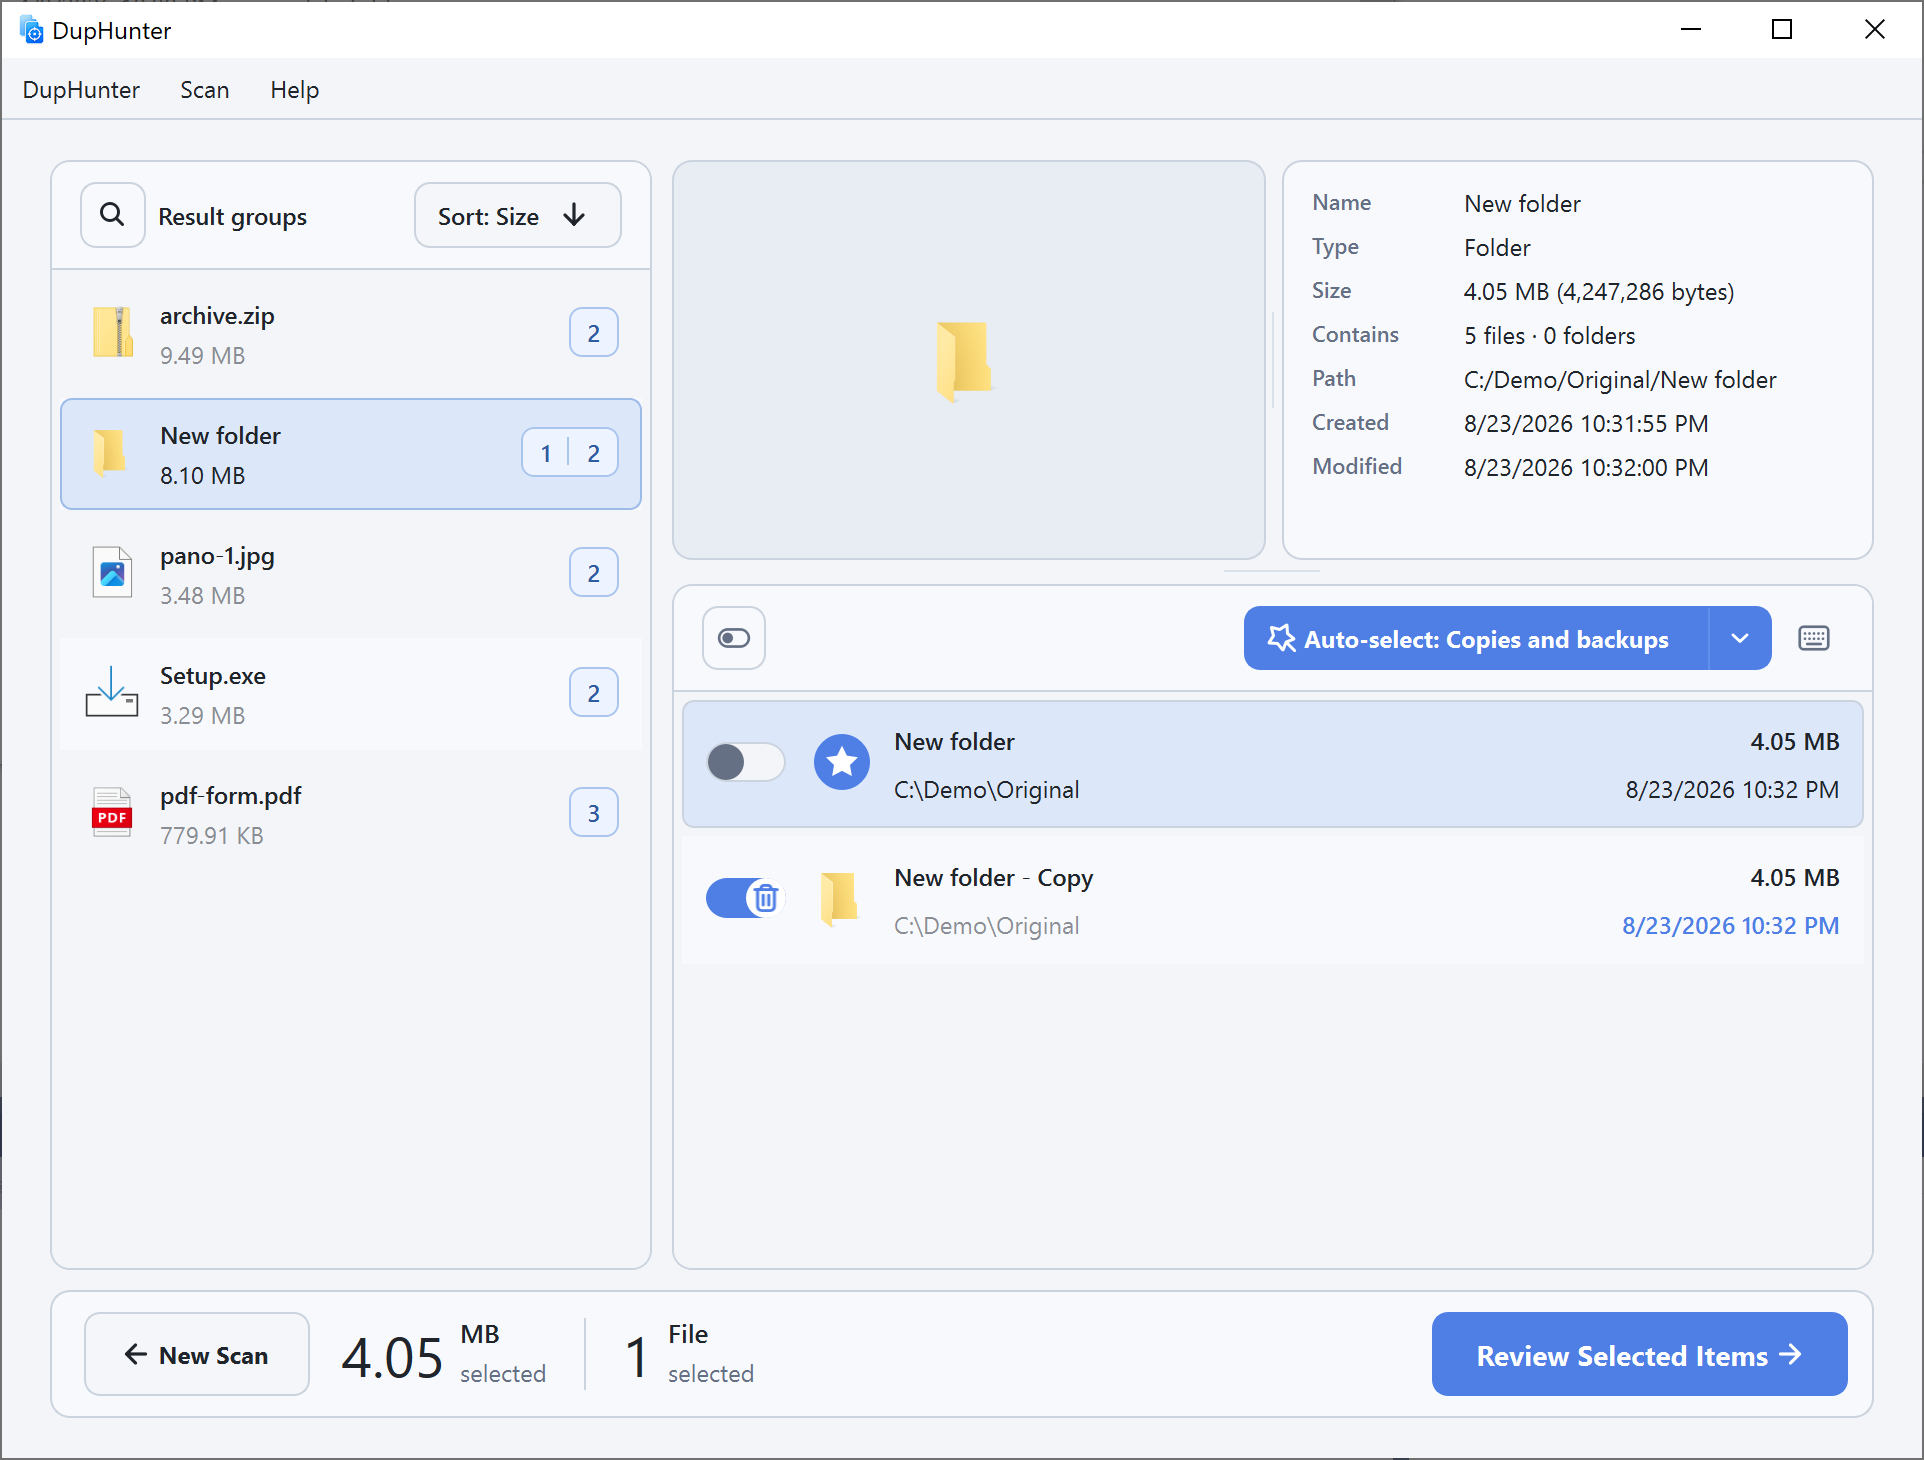
Task: Click the path value C:/Demo/Original/New folder
Action: 1620,380
